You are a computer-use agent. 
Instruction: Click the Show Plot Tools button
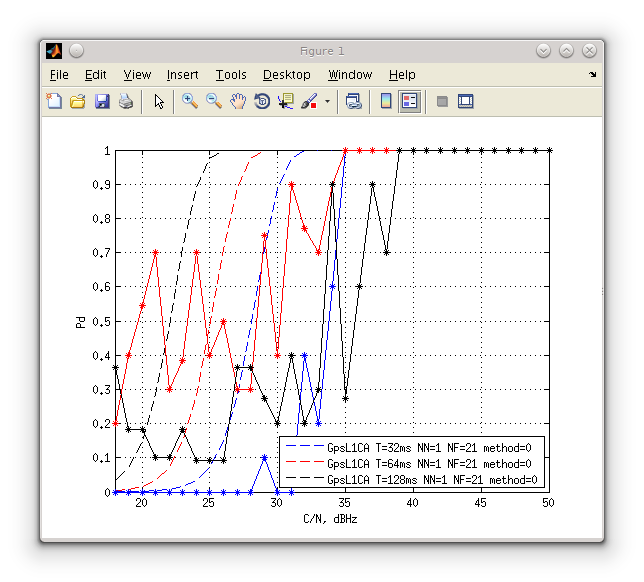465,101
